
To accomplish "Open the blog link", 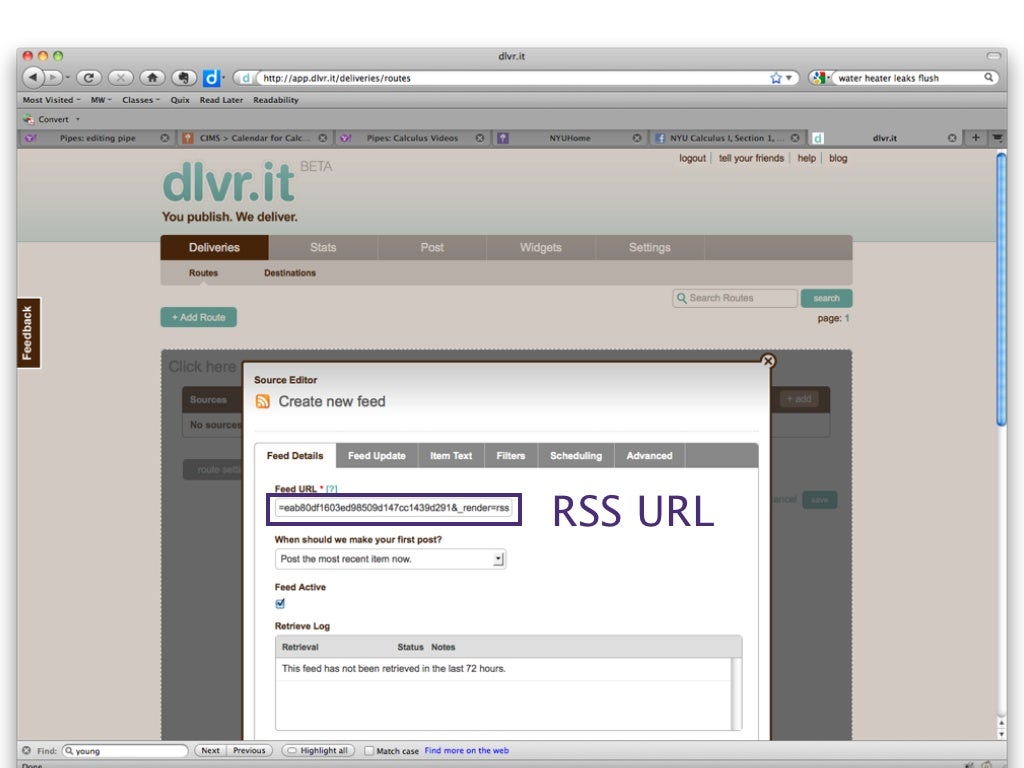I will pos(838,158).
